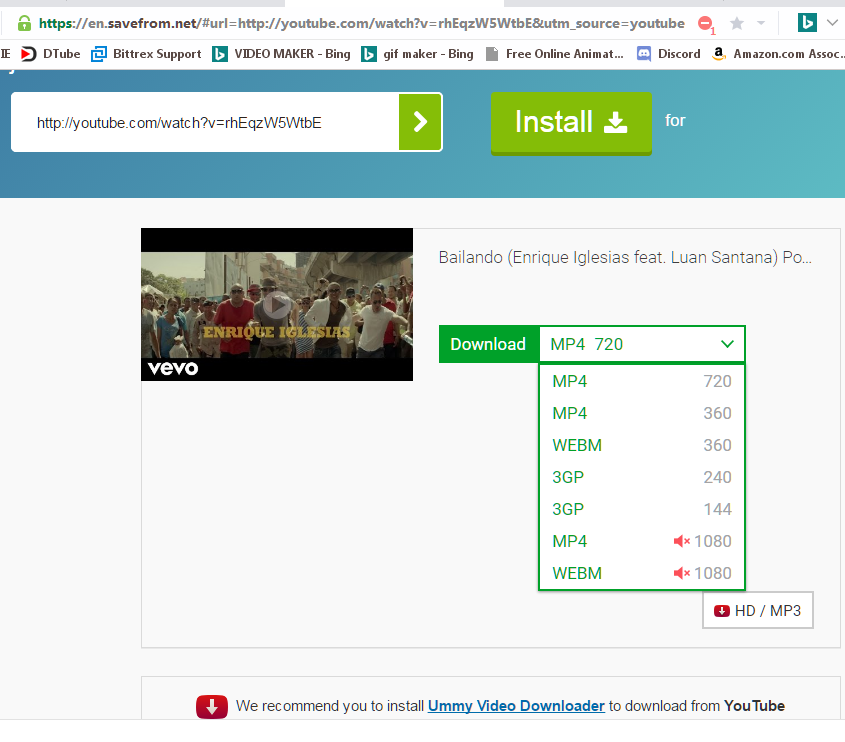Select MP4 360 from the format list
This screenshot has height=742, width=845.
(641, 413)
